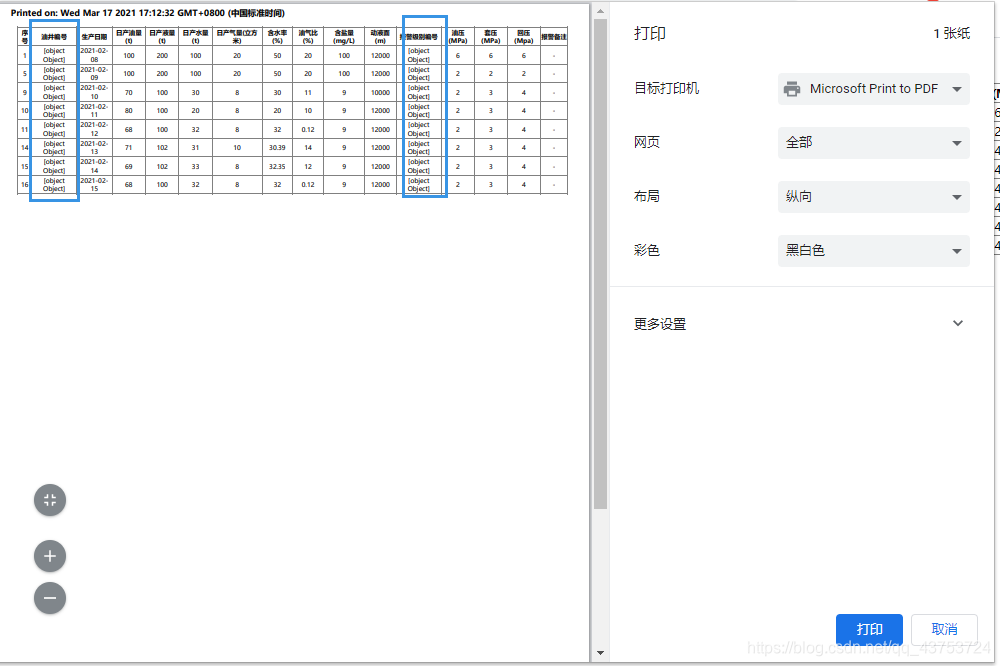This screenshot has width=1000, height=666.
Task: Click the preview scrollbar up arrow
Action: point(600,11)
